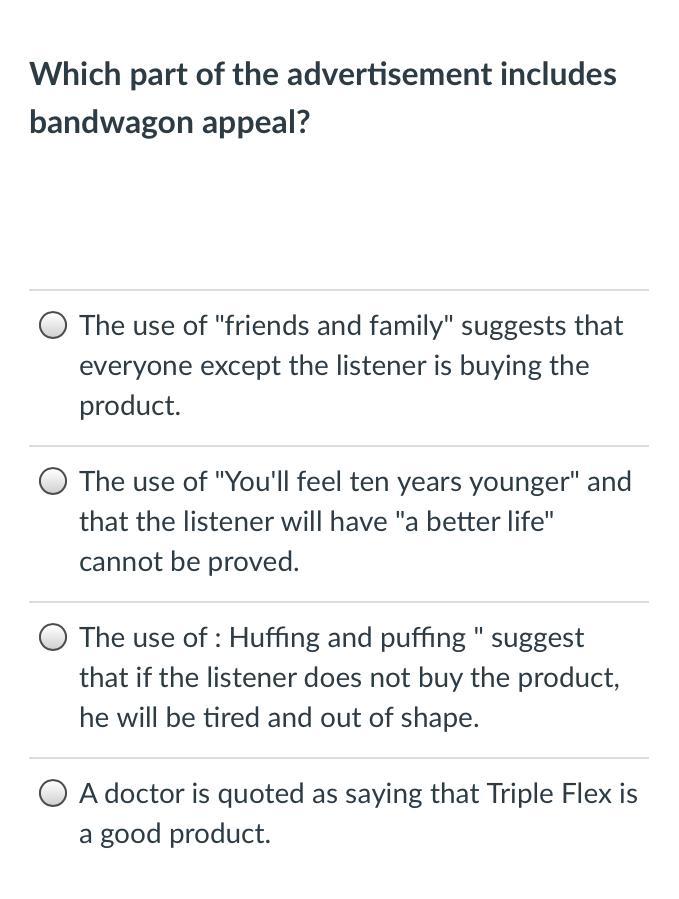This screenshot has width=679, height=899.
Task: Click the line "he will be tired and out of shape."
Action: click(279, 718)
